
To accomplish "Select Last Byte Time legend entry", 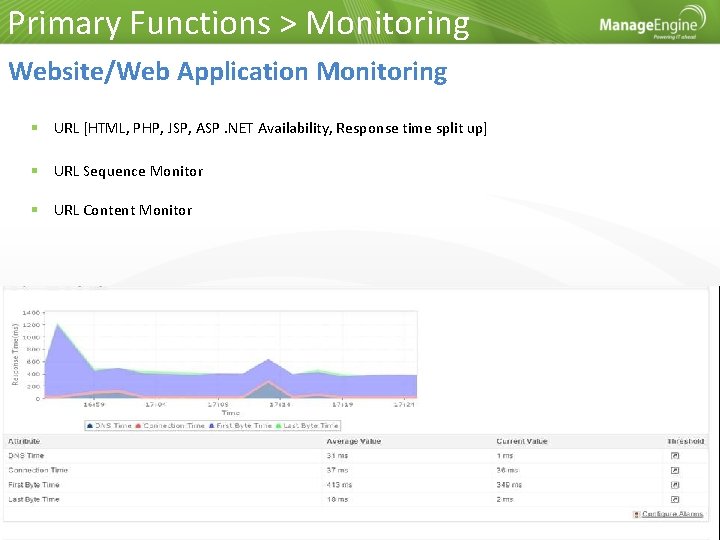I will [x=307, y=426].
